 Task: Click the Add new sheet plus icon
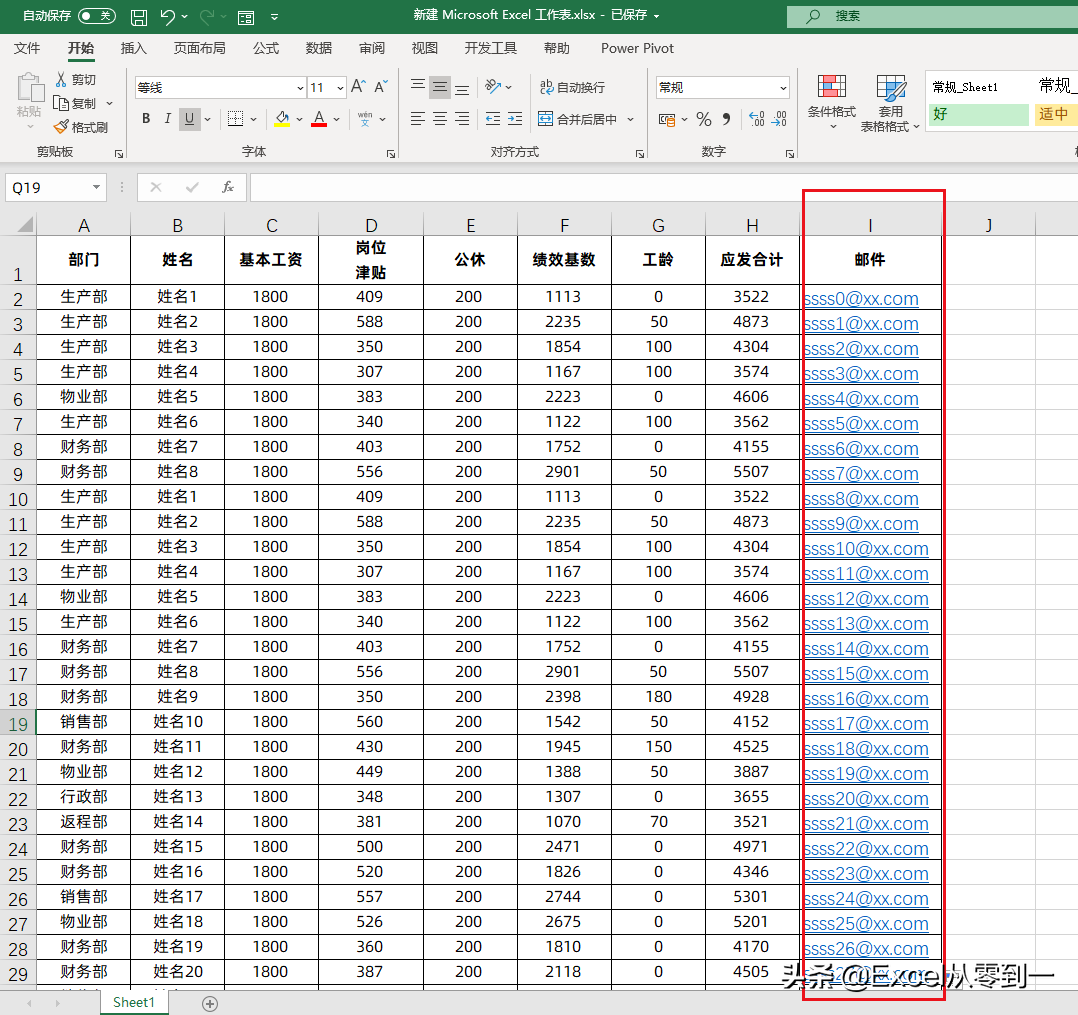[x=210, y=1003]
